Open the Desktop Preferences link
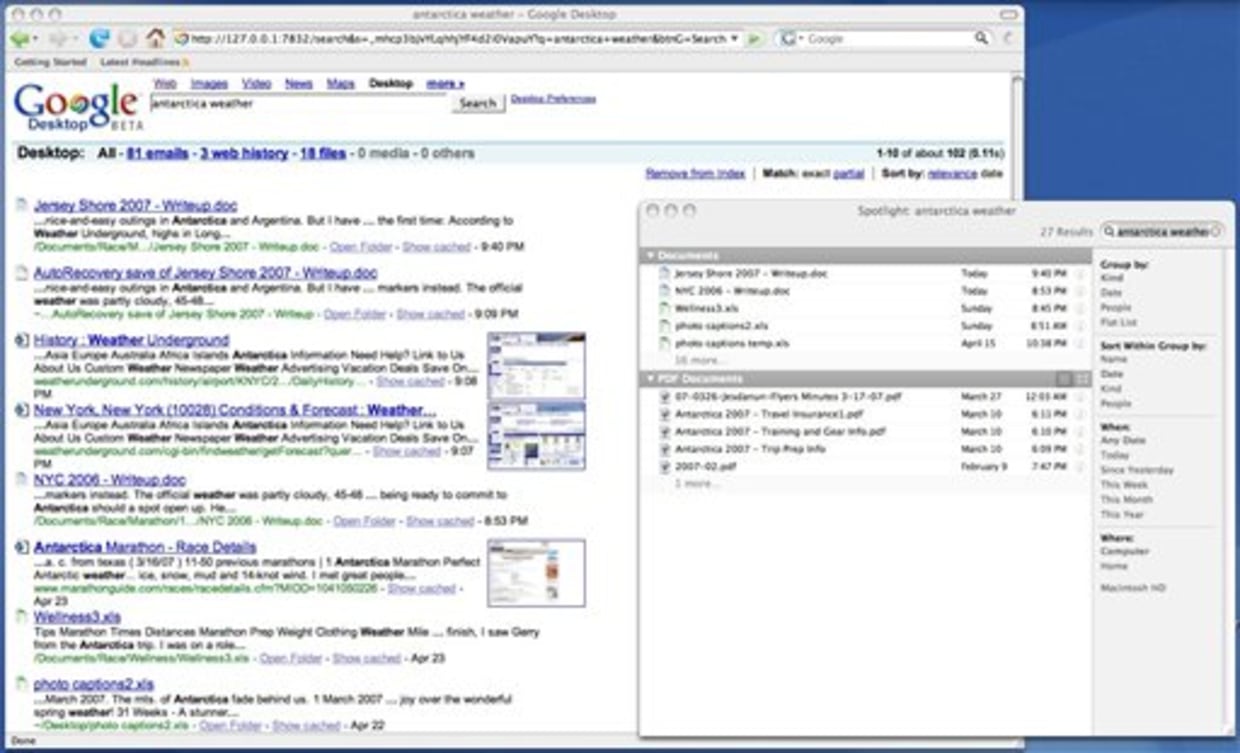The width and height of the screenshot is (1240, 753). click(554, 99)
